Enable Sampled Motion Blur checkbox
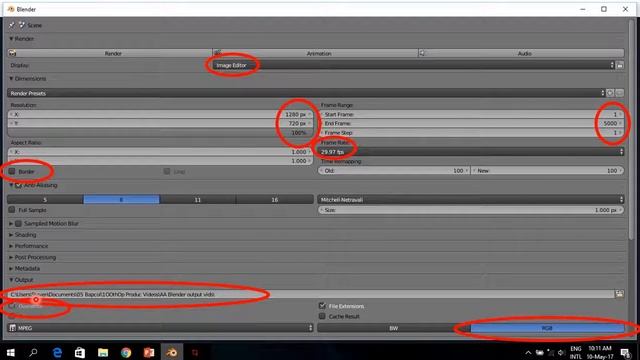640x360 pixels. [18, 223]
